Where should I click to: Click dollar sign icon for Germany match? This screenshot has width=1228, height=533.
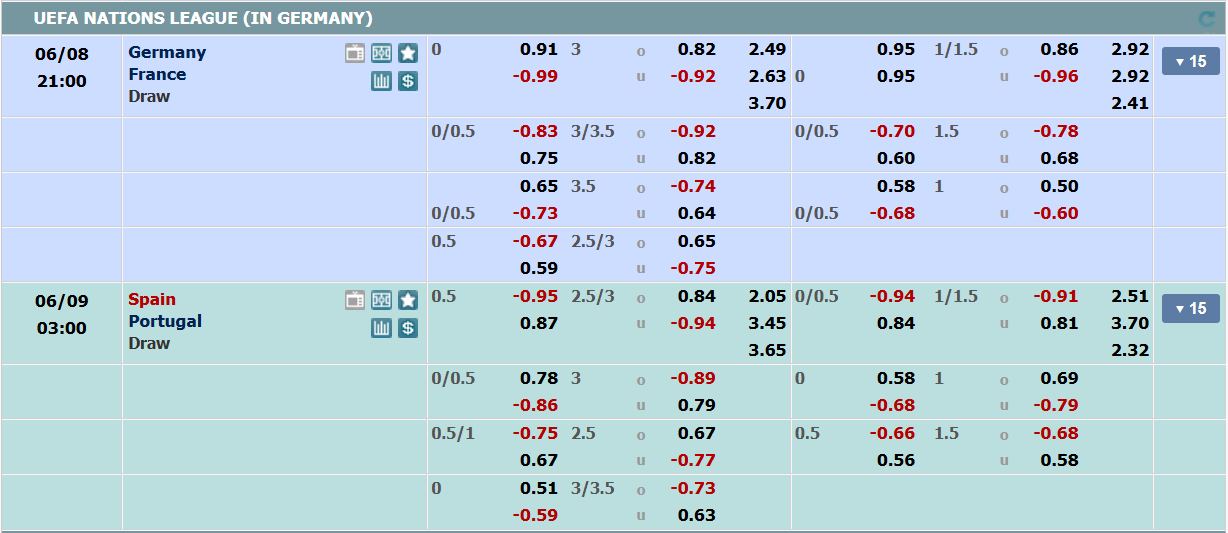pos(407,81)
